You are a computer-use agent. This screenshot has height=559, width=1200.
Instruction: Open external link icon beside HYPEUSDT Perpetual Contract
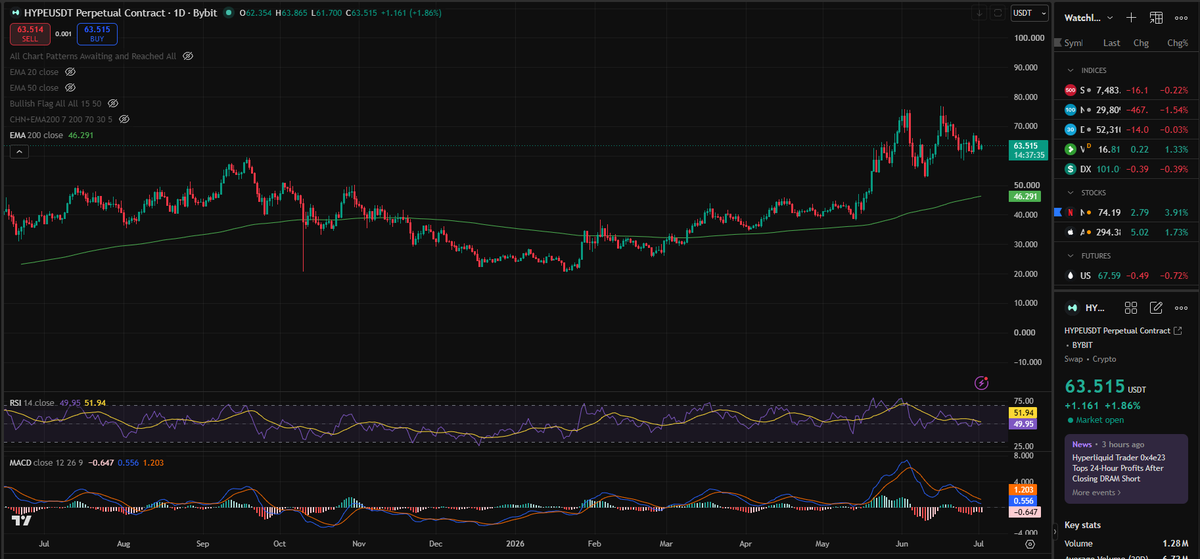coord(1177,331)
